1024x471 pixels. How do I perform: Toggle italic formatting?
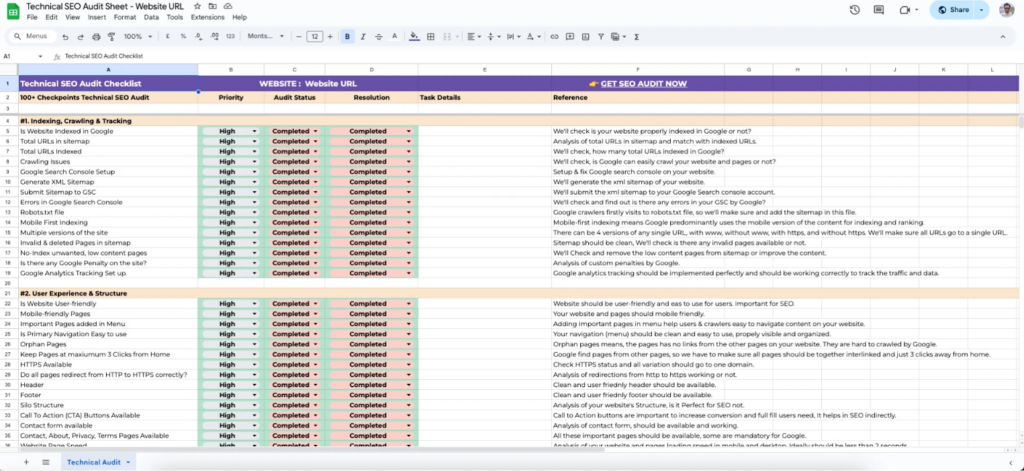click(x=363, y=36)
